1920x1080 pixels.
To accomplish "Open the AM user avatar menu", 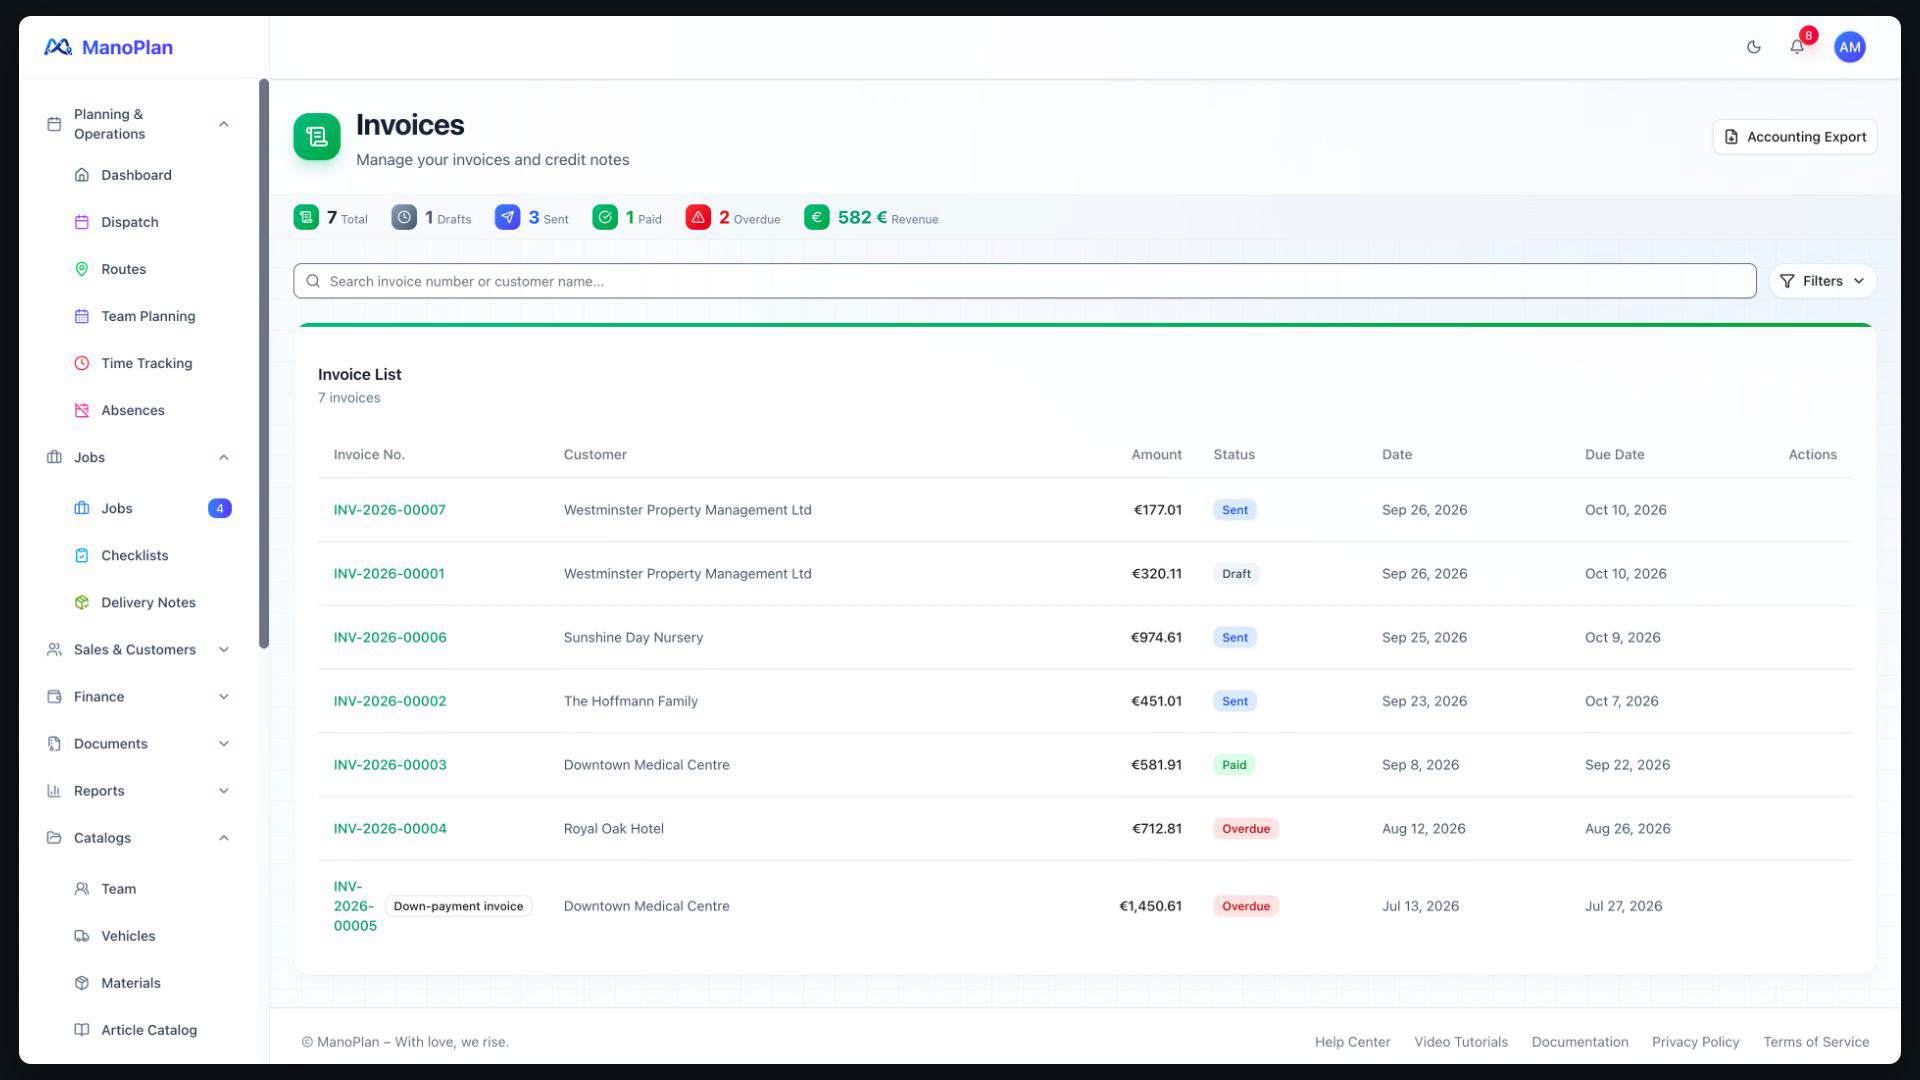I will point(1849,47).
